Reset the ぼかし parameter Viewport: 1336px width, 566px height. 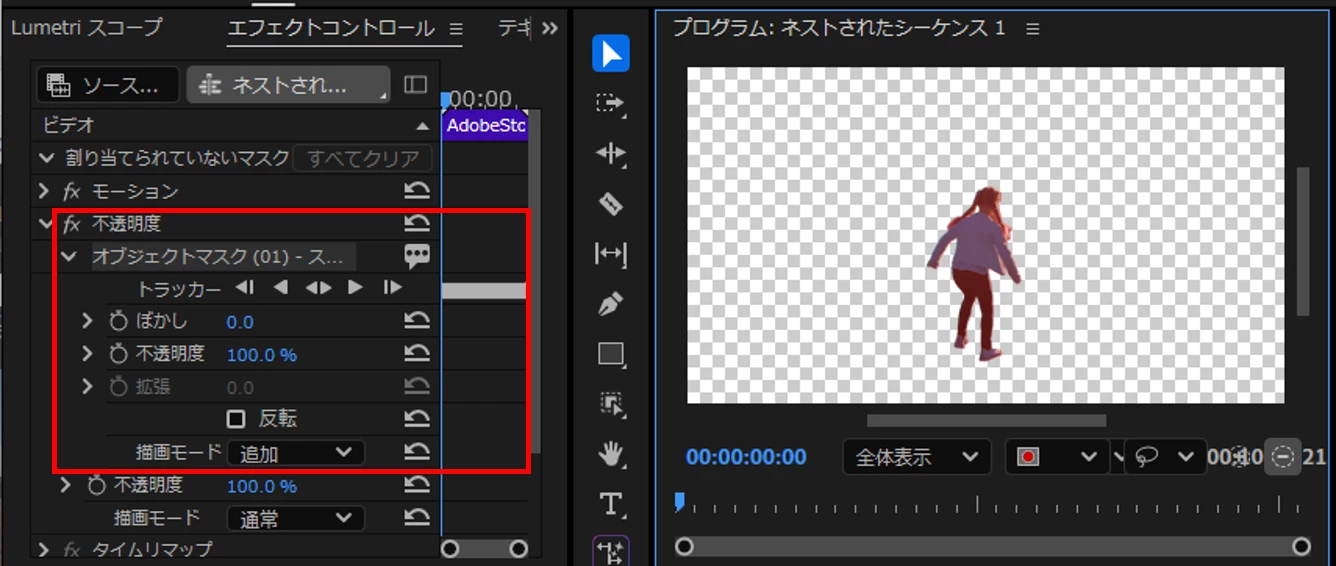[x=417, y=321]
